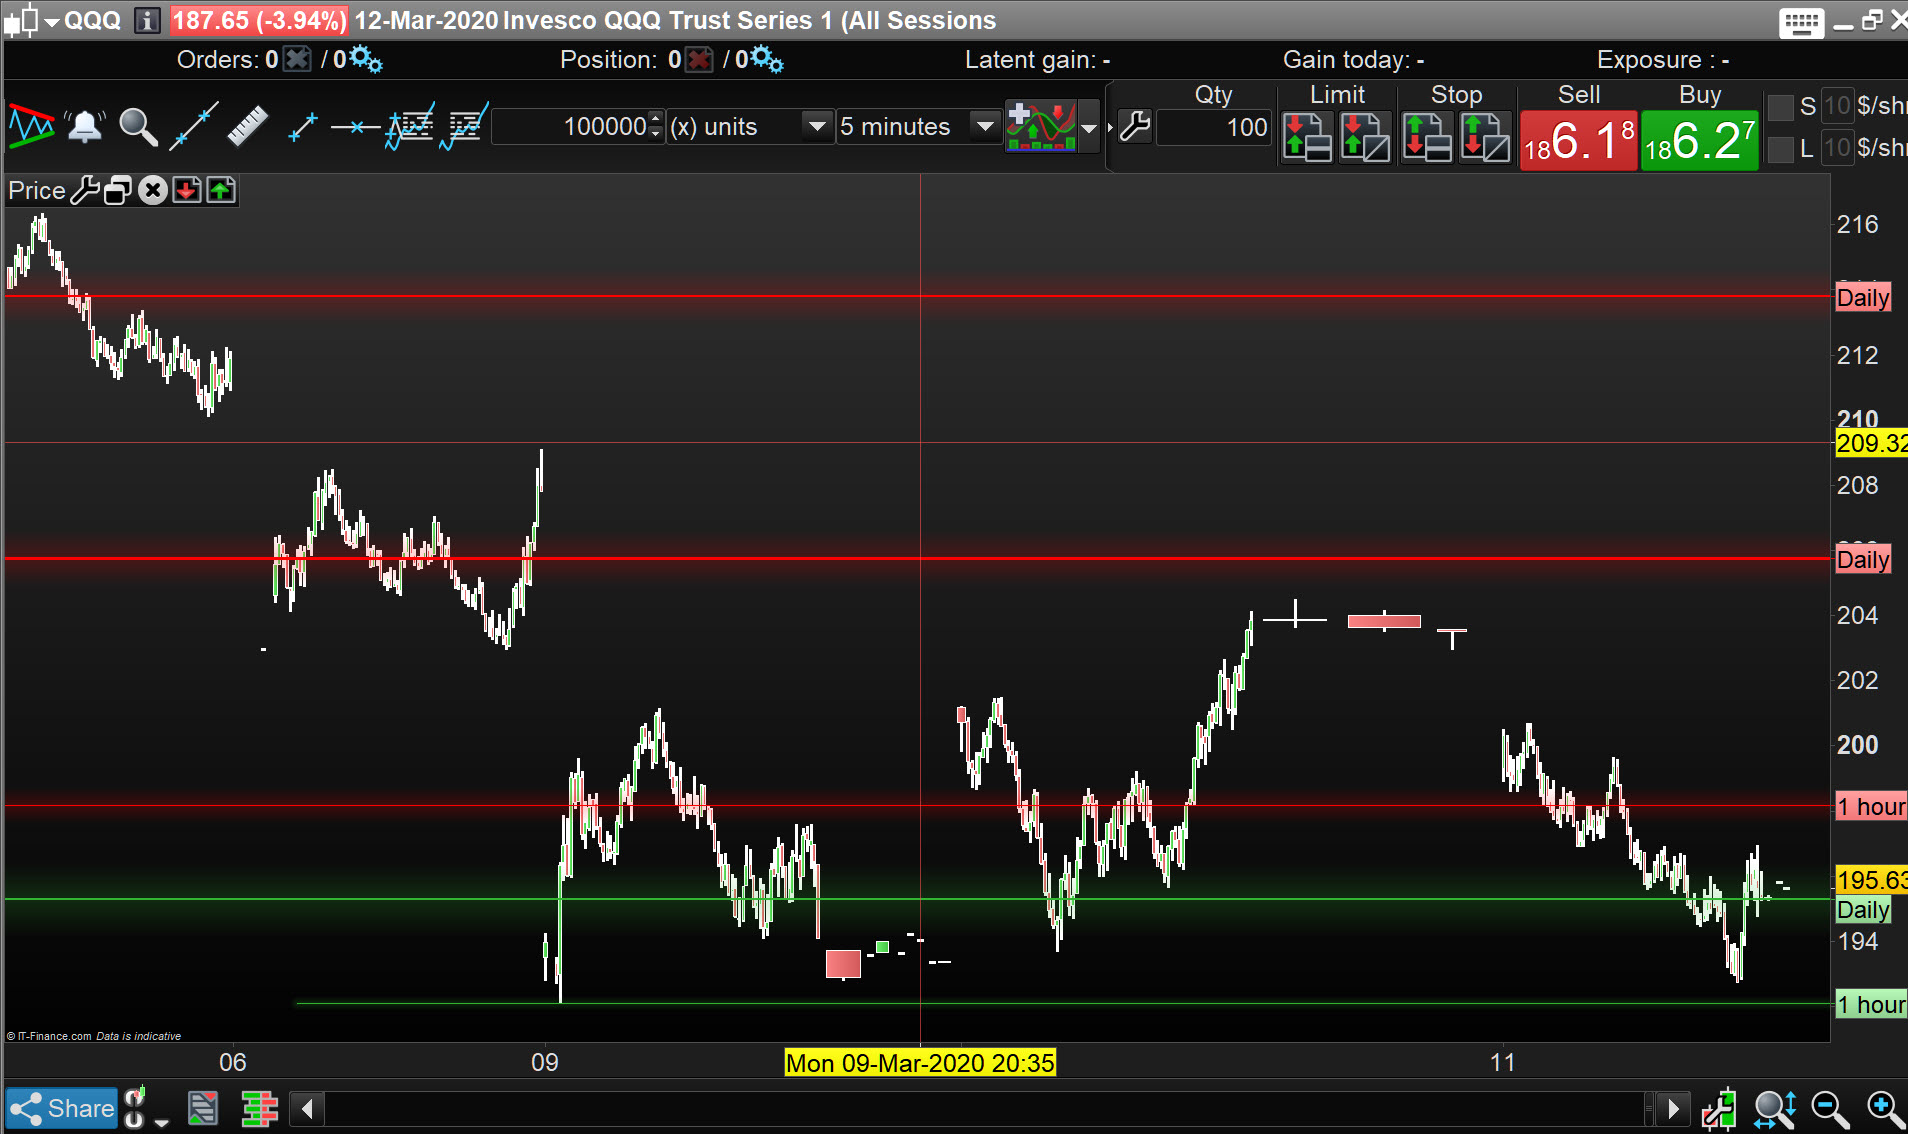This screenshot has height=1134, width=1908.
Task: Click the S value field showing 10
Action: [x=1837, y=106]
